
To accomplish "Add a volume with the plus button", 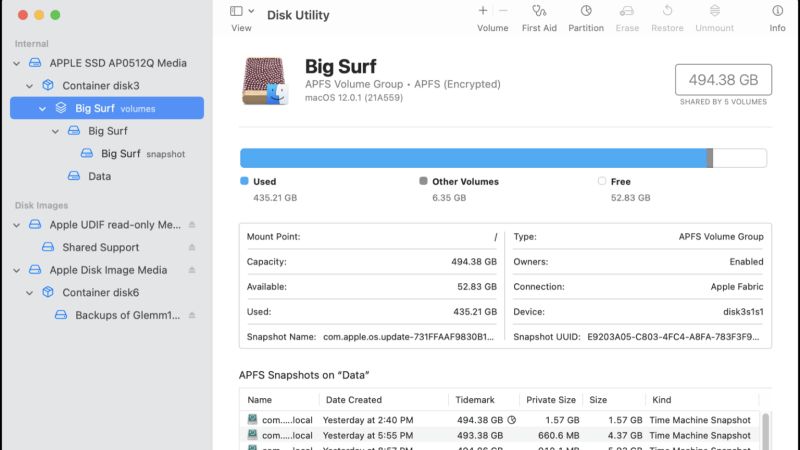I will coord(483,10).
